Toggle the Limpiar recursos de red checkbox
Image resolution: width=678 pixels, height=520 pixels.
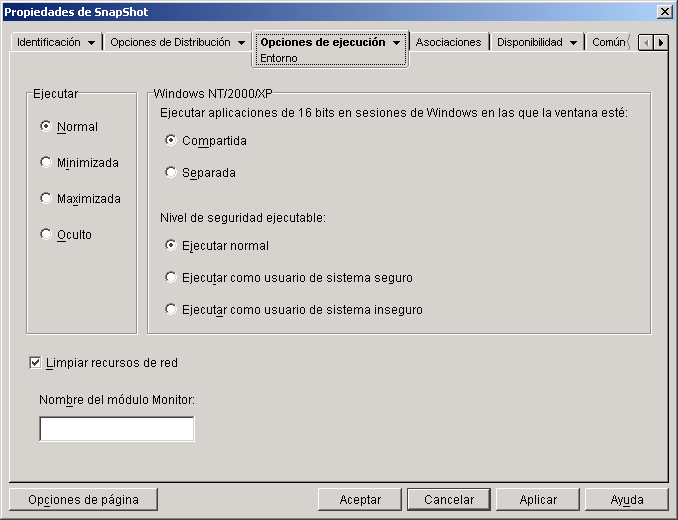pyautogui.click(x=35, y=363)
